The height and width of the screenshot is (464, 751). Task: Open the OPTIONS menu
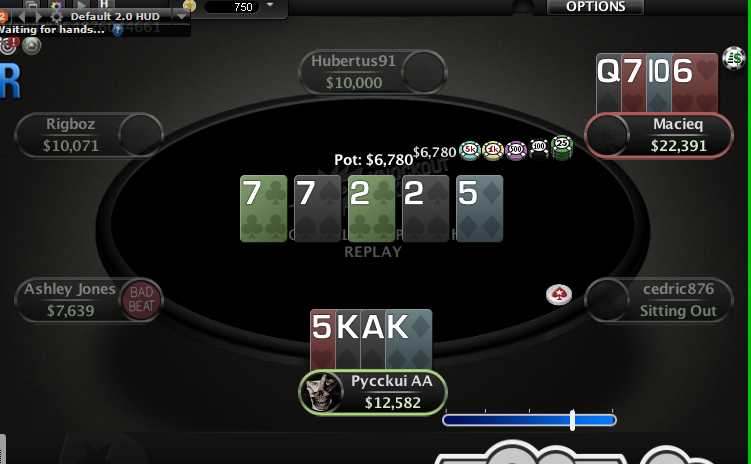pyautogui.click(x=595, y=7)
